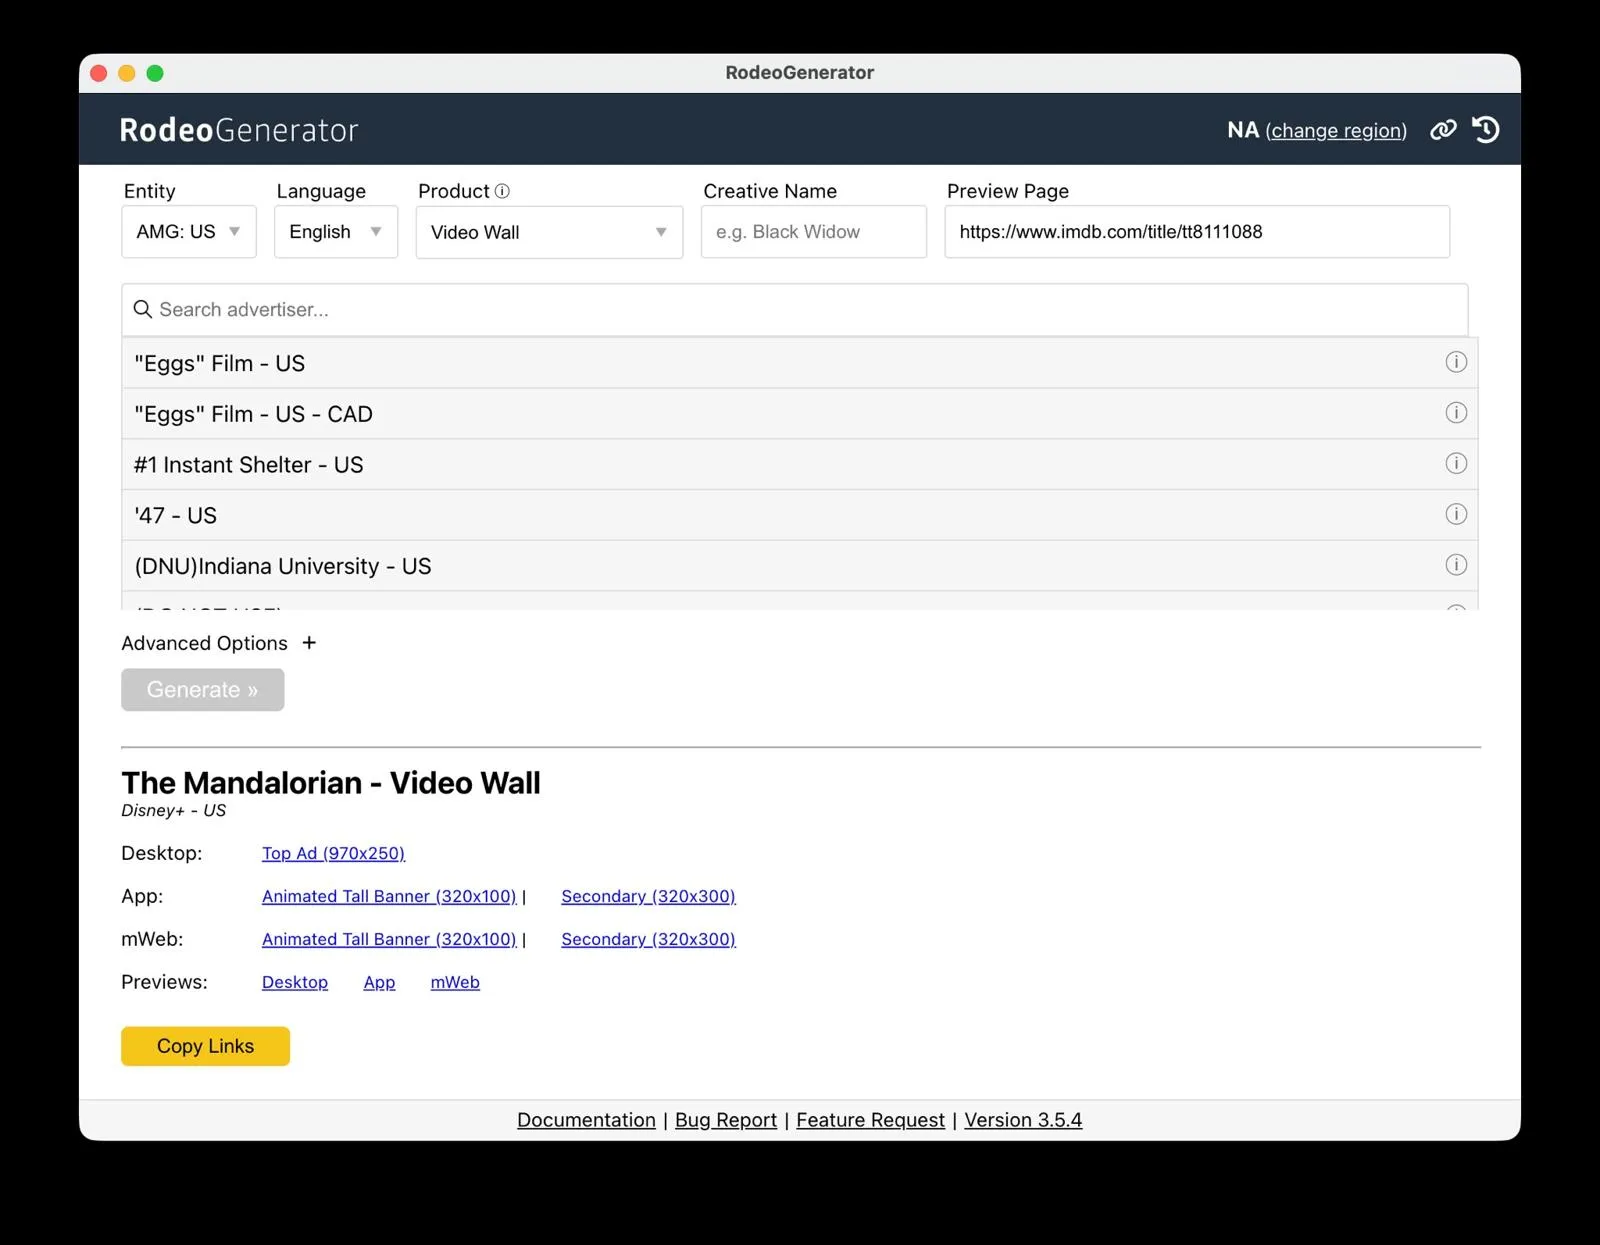1600x1245 pixels.
Task: Click the yellow Copy Links button
Action: coord(205,1046)
